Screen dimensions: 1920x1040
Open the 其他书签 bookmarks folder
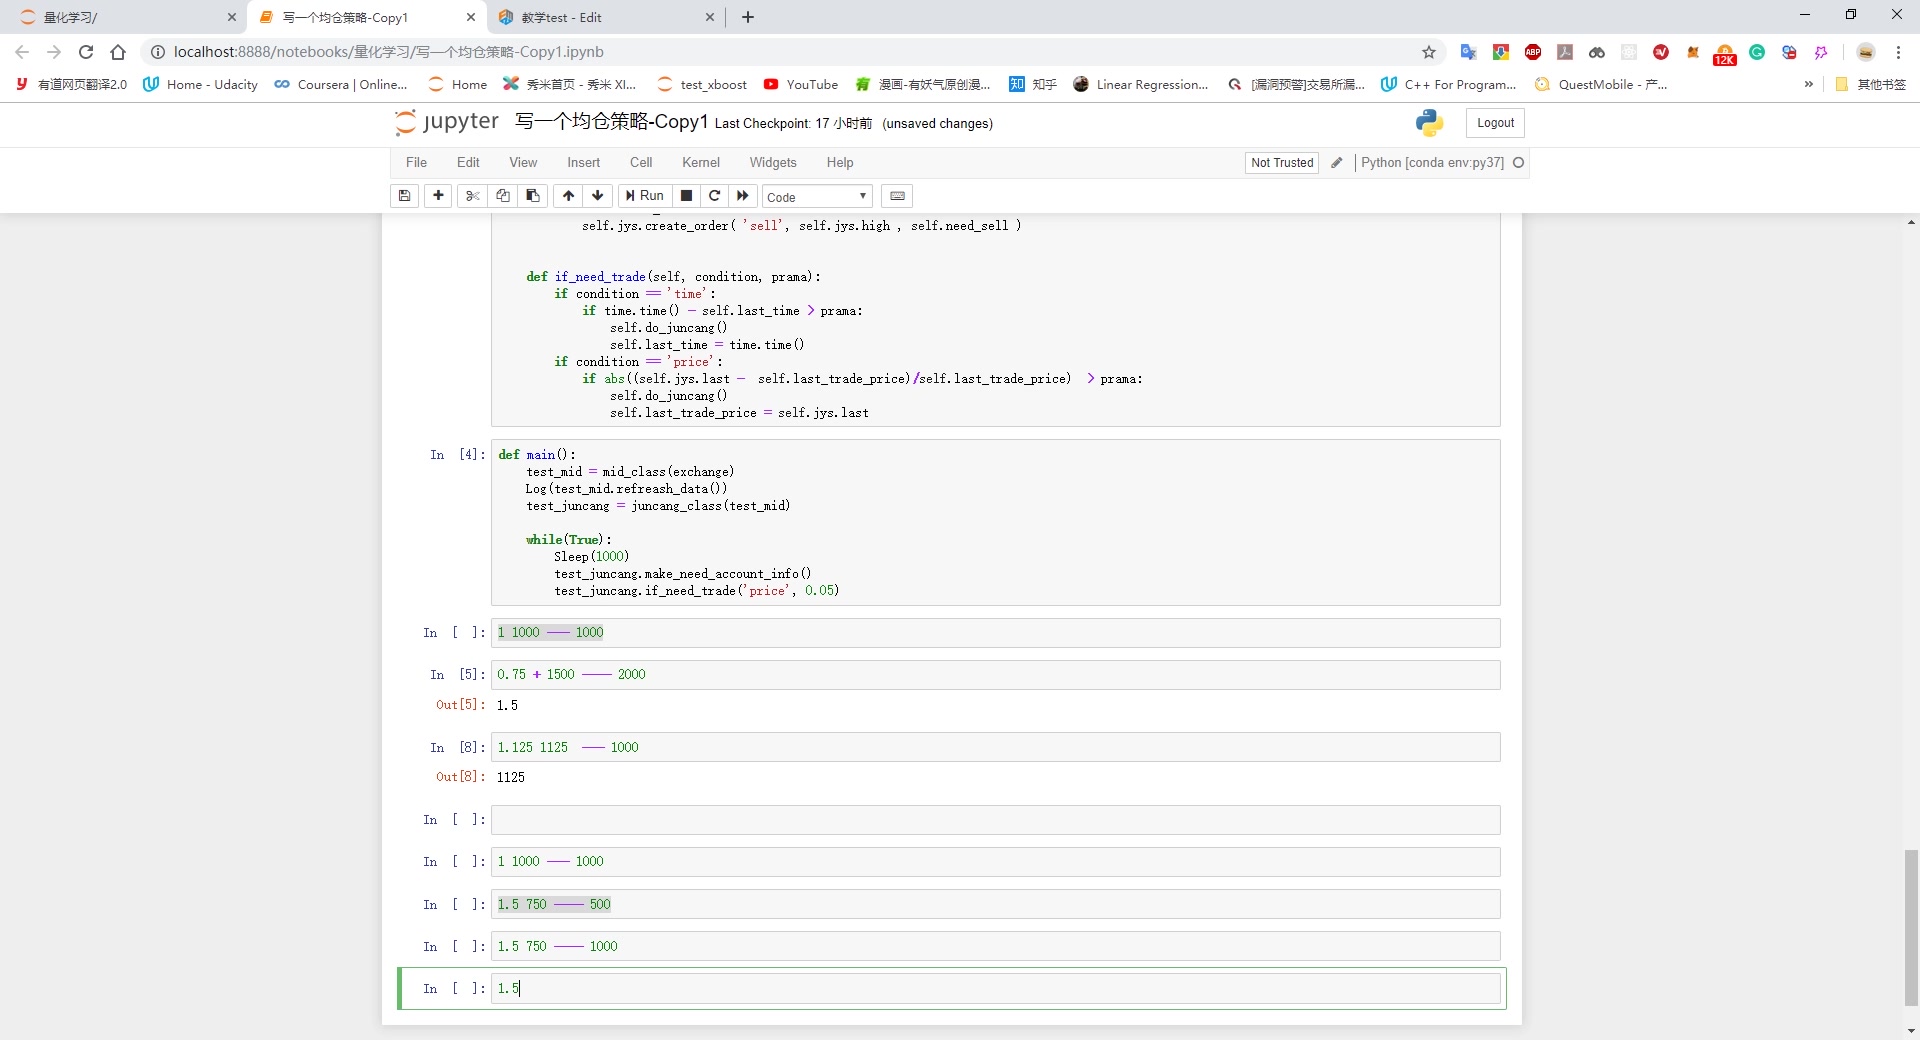click(x=1871, y=85)
